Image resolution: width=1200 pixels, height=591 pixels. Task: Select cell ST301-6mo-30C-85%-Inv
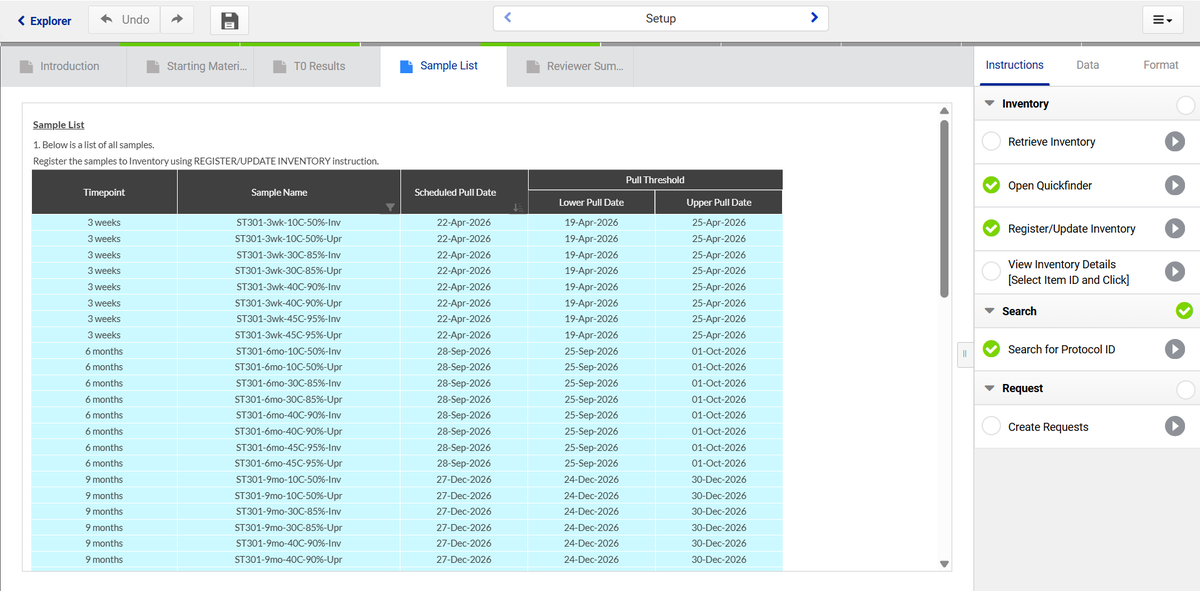tap(288, 383)
